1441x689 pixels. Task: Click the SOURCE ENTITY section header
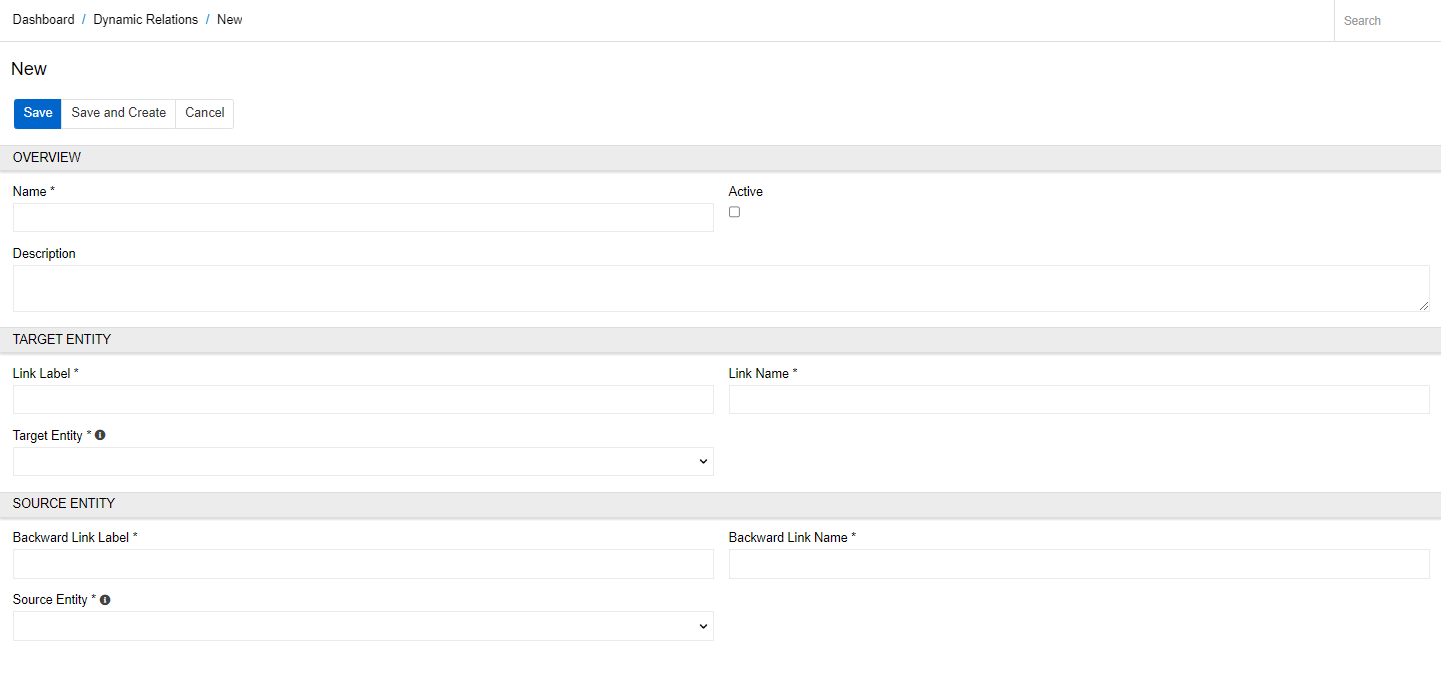tap(720, 504)
